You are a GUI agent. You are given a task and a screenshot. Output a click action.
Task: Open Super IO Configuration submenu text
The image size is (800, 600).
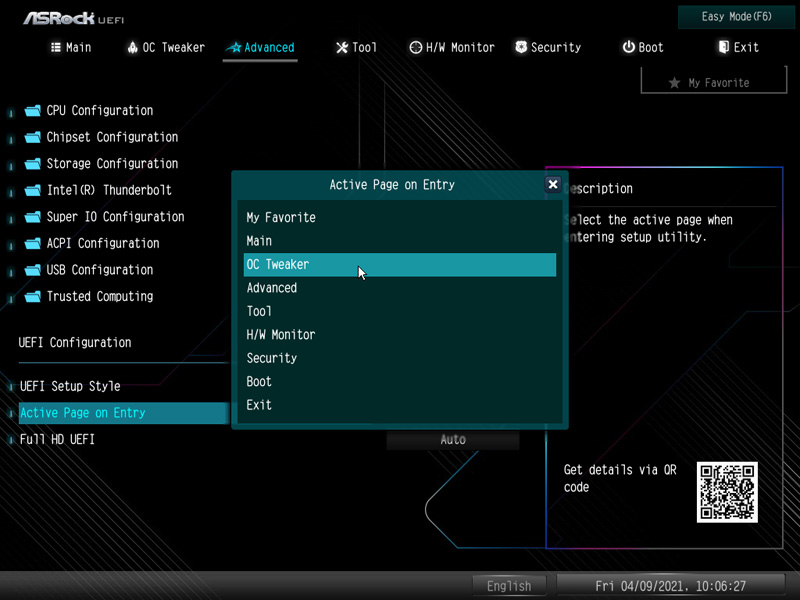point(115,217)
